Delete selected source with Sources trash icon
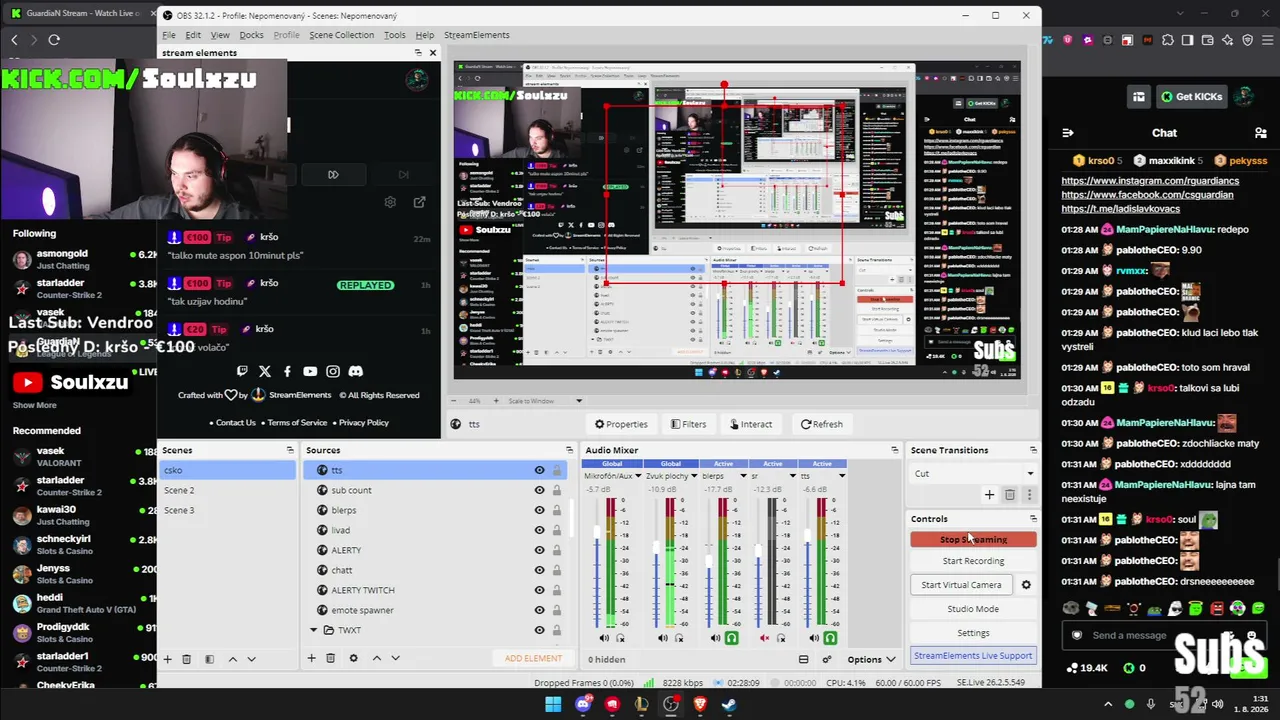 pos(331,658)
